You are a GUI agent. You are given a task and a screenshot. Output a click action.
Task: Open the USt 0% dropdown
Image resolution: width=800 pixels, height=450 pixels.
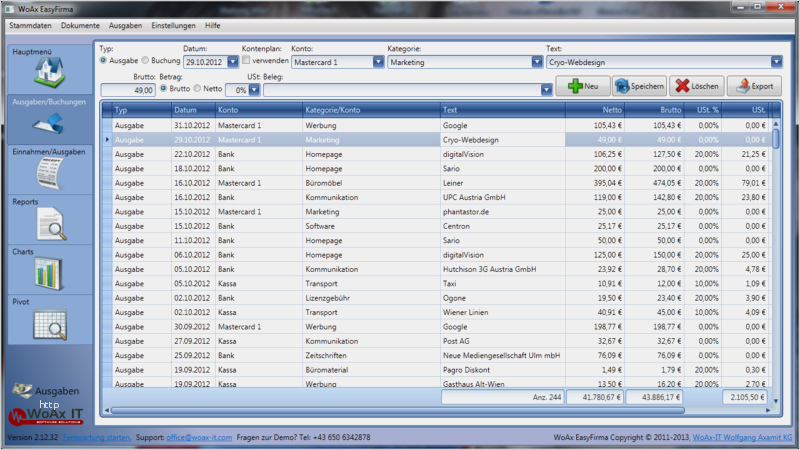pos(254,90)
